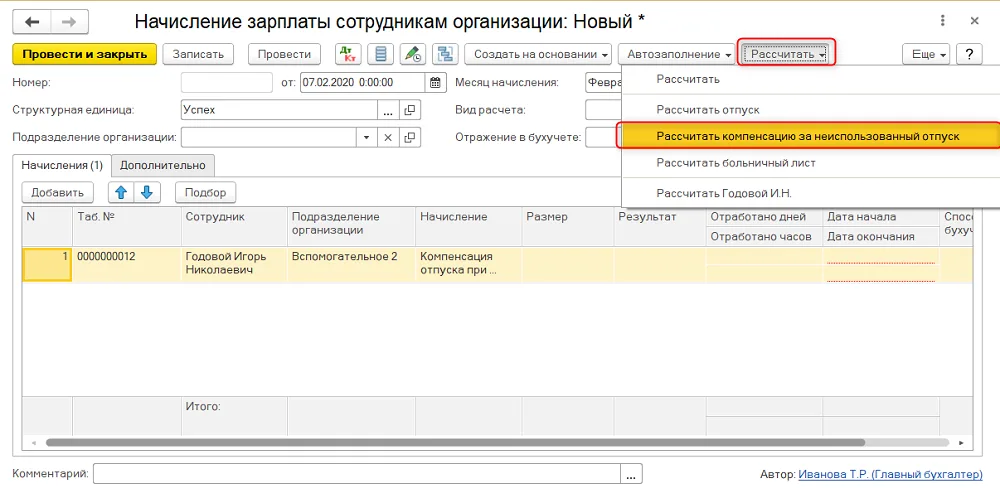Select the cell 0000000012

point(127,263)
